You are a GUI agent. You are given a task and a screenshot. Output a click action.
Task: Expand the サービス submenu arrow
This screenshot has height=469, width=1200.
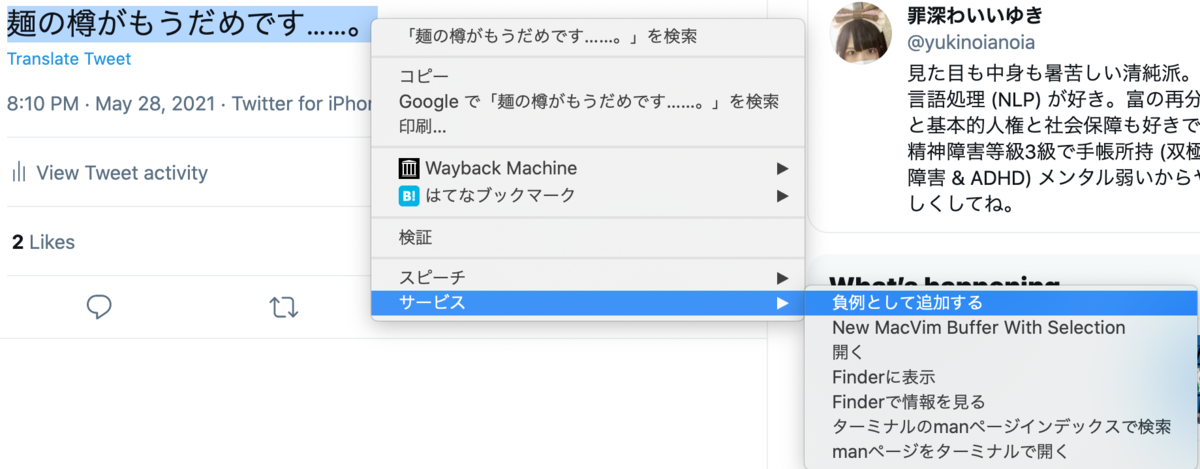click(x=782, y=302)
